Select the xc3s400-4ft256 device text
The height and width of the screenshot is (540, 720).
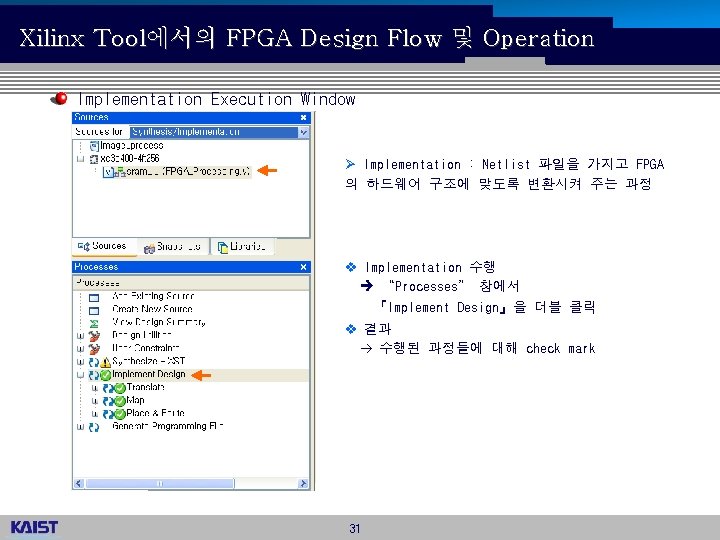[130, 158]
